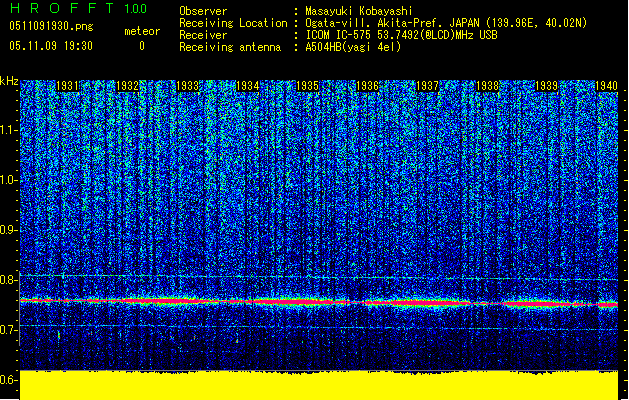Click the 1933 time marker

tap(187, 86)
